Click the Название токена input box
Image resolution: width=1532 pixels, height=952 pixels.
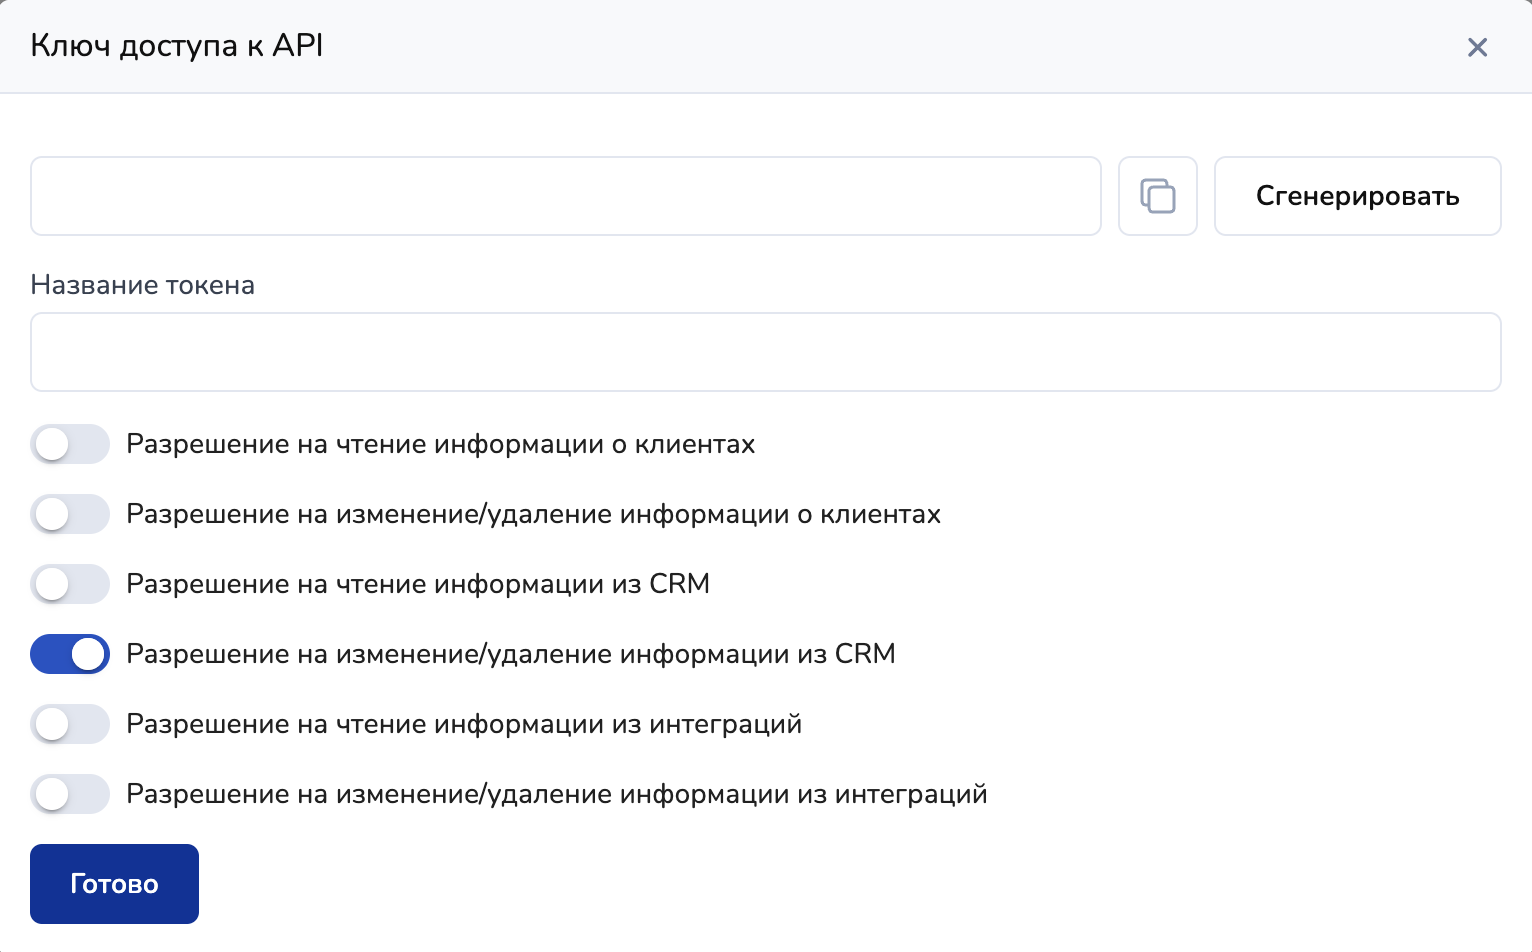765,352
